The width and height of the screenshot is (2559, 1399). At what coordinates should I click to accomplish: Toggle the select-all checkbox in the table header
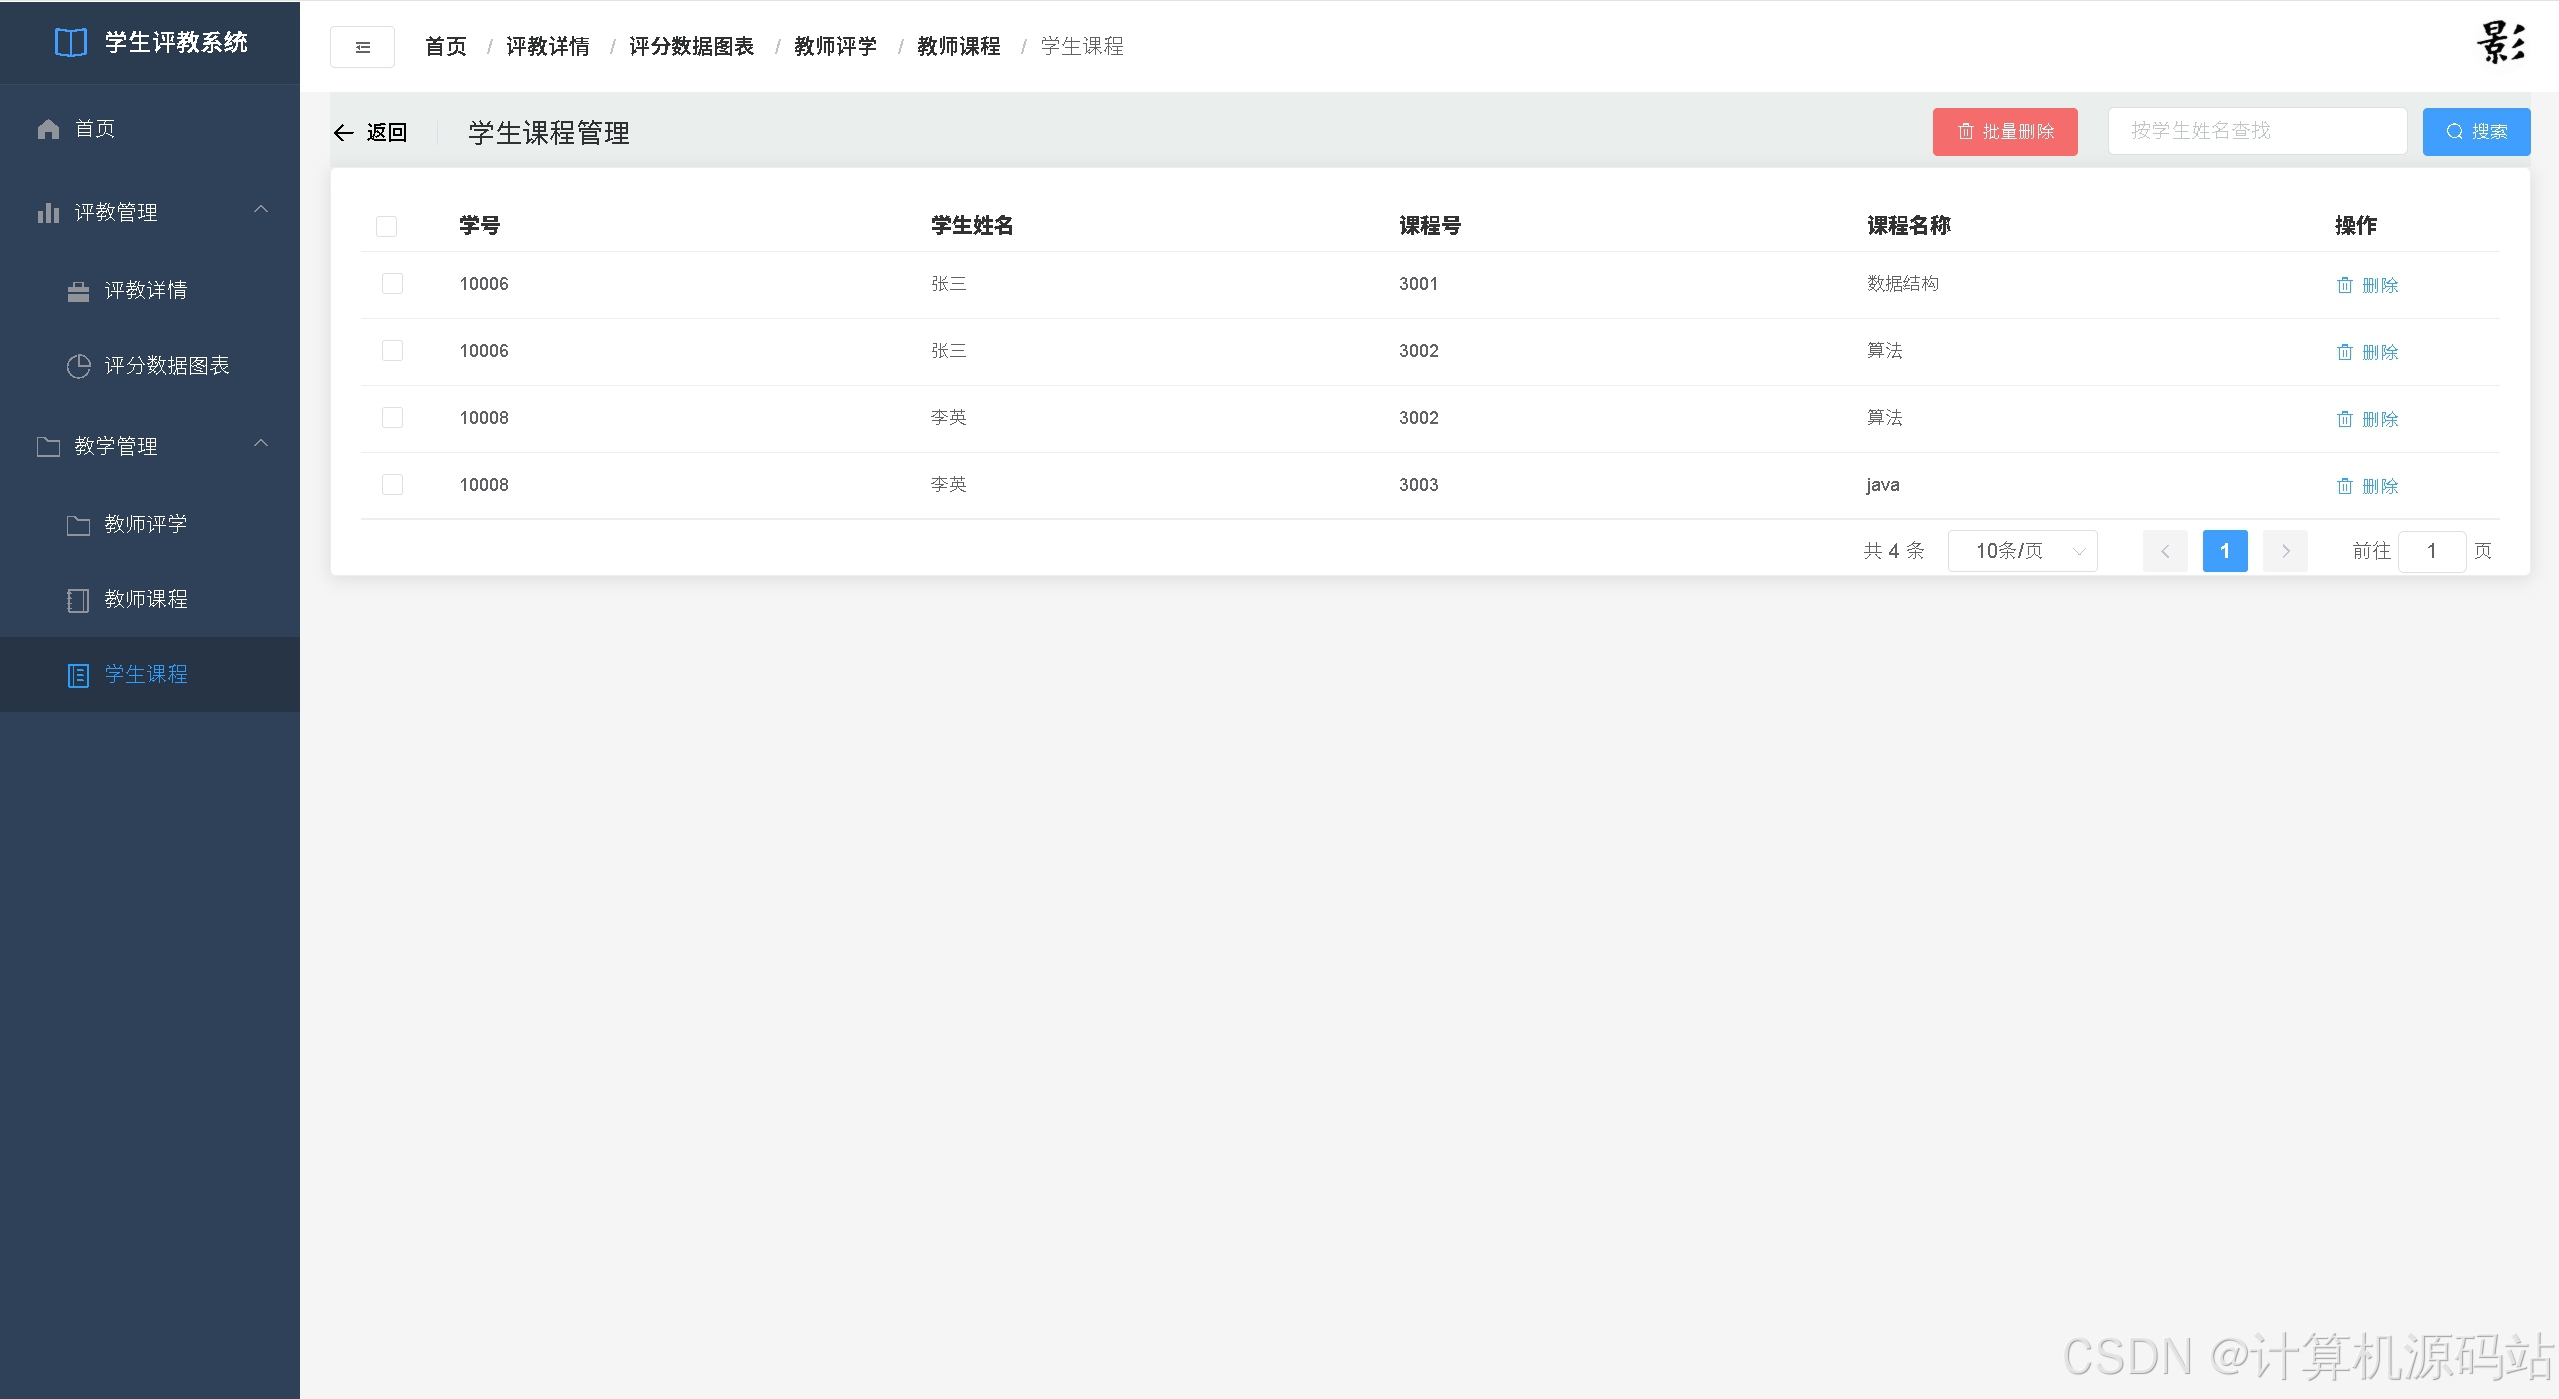pos(387,227)
